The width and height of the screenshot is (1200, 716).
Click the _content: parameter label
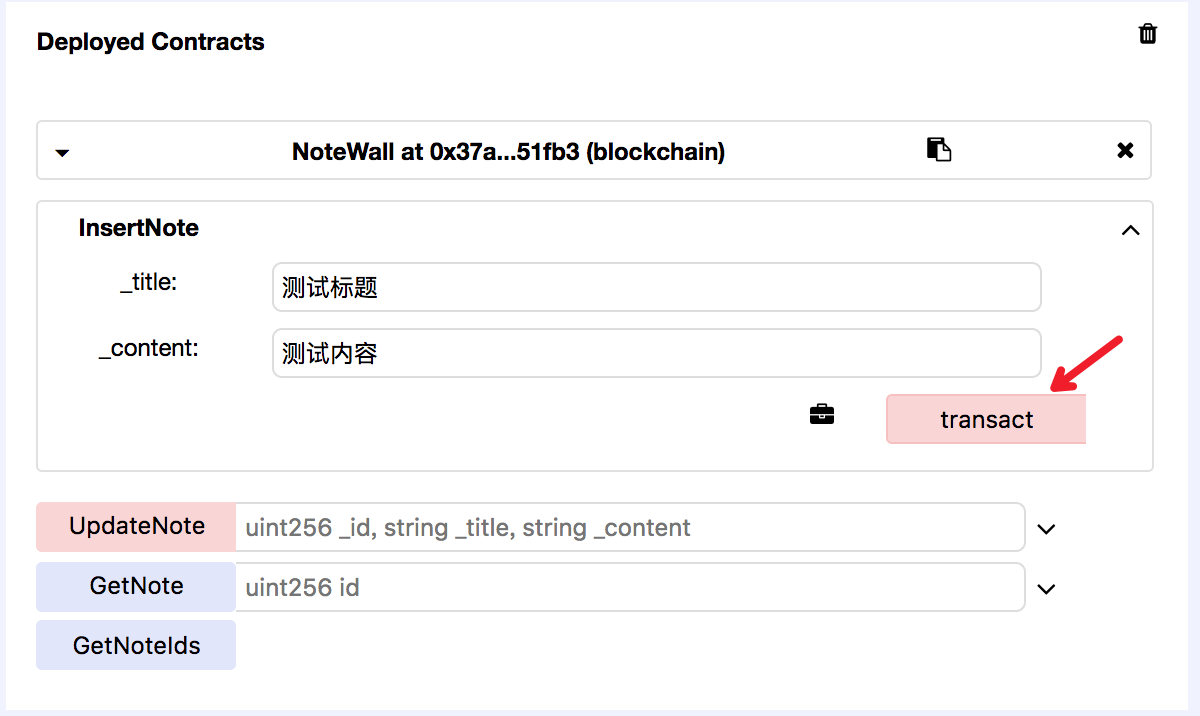(149, 349)
